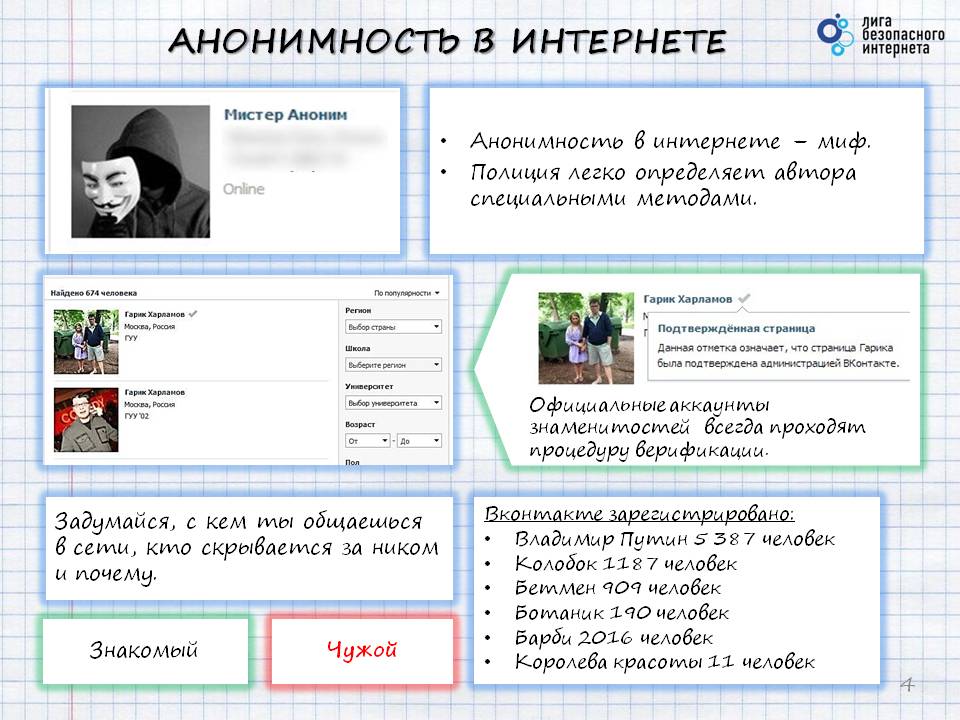The image size is (960, 720).
Task: Expand the Выберите регион dropdown
Action: point(393,365)
